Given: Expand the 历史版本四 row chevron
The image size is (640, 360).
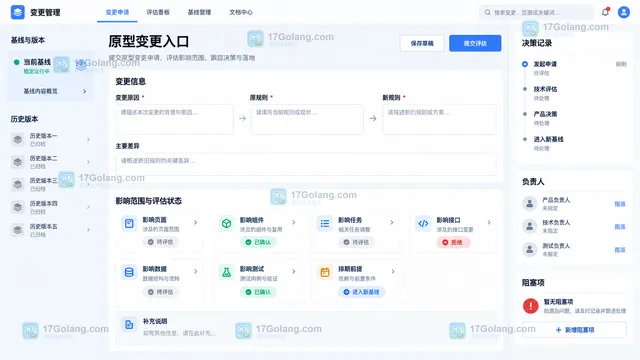Looking at the screenshot, I should [x=88, y=207].
